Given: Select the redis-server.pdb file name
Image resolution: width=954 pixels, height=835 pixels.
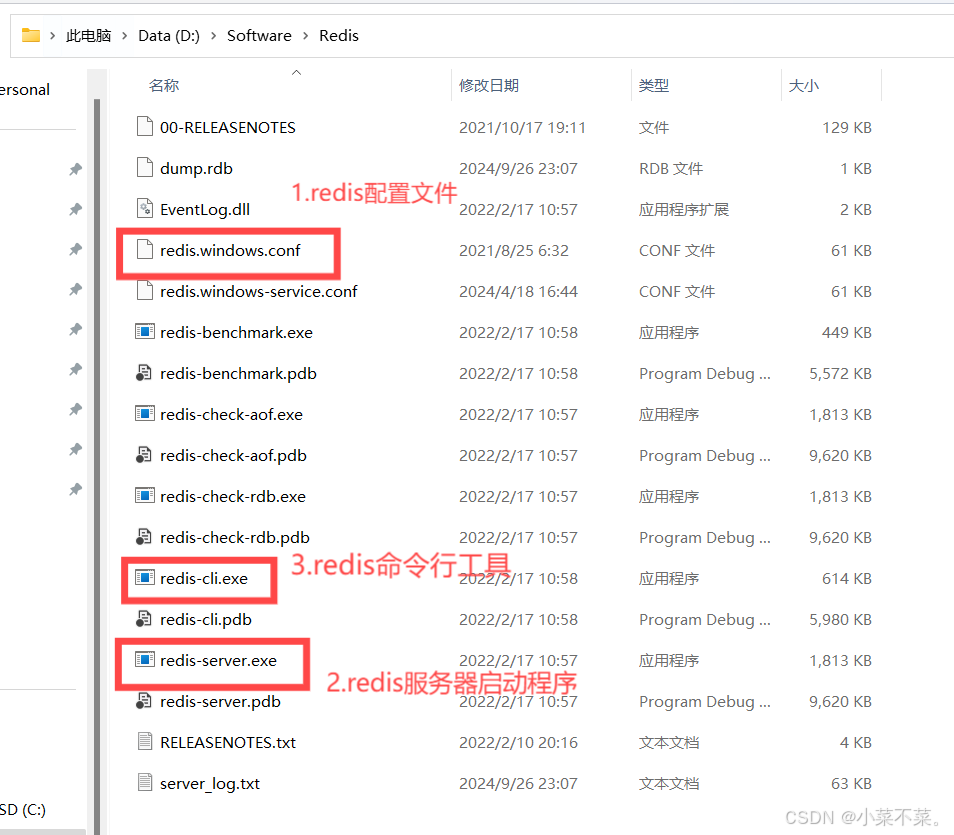Looking at the screenshot, I should pyautogui.click(x=220, y=702).
